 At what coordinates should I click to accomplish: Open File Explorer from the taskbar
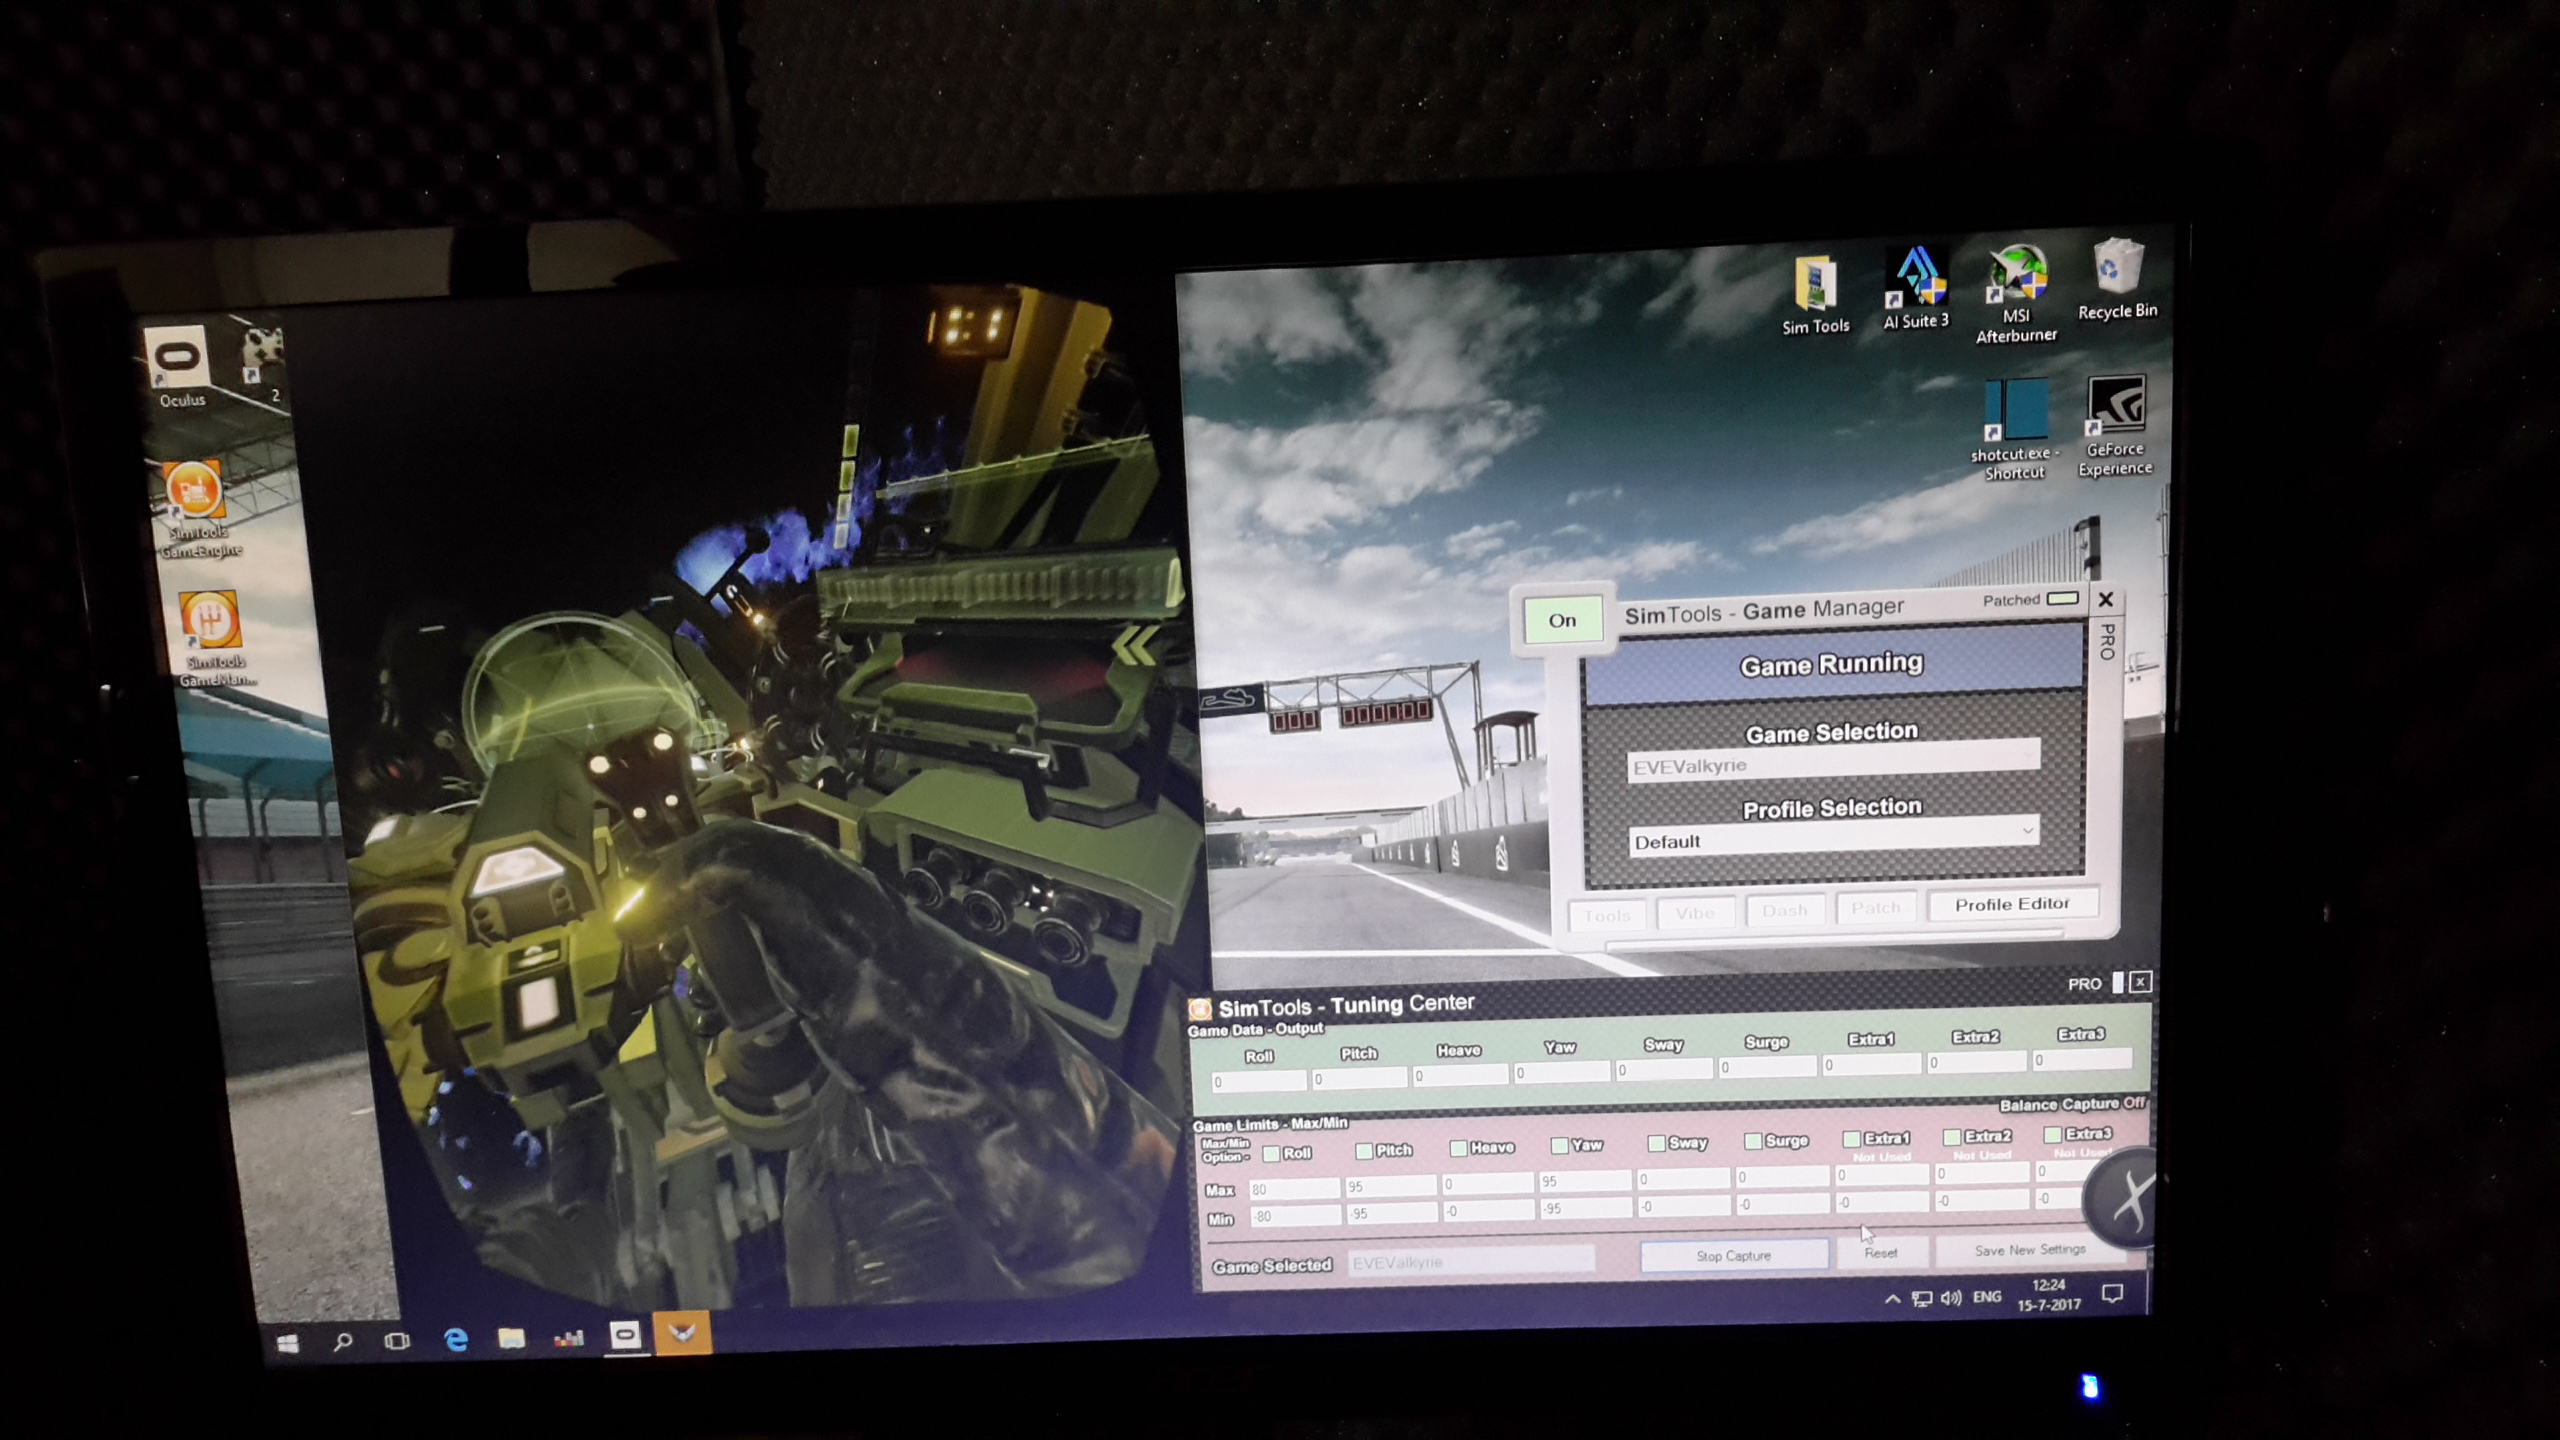pos(511,1338)
